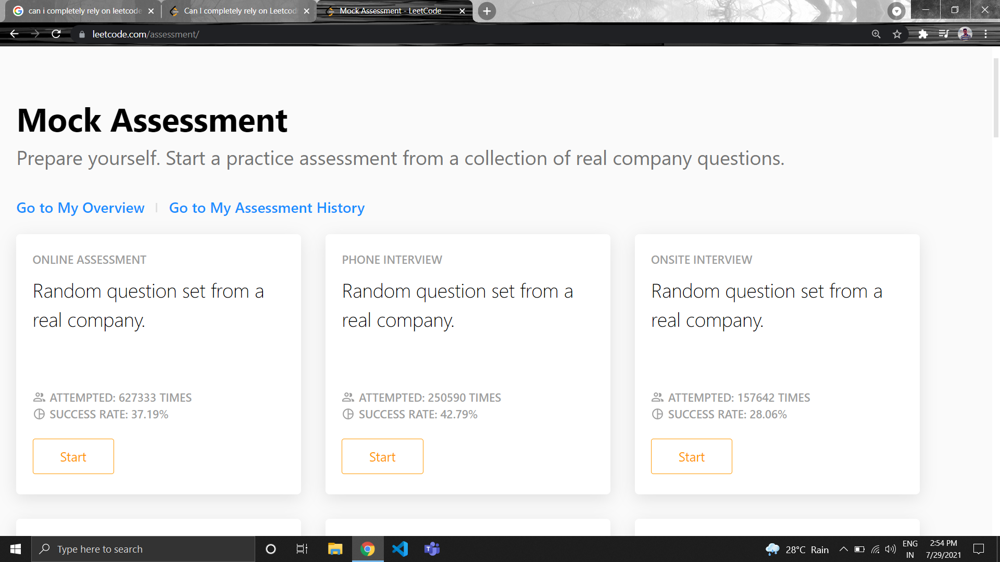This screenshot has width=1000, height=562.
Task: Open File Explorer from taskbar
Action: pos(335,549)
